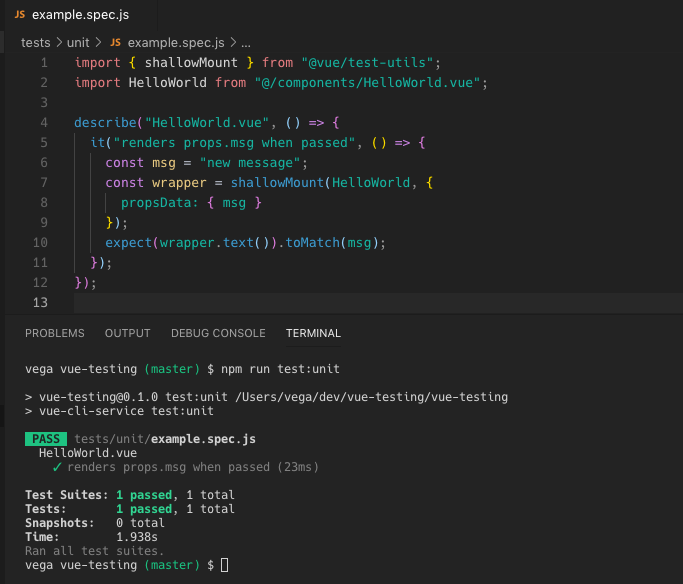
Task: Focus the terminal prompt cursor
Action: click(224, 566)
